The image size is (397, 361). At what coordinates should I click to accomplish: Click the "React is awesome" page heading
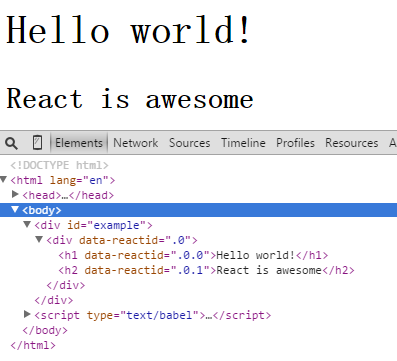pos(130,99)
